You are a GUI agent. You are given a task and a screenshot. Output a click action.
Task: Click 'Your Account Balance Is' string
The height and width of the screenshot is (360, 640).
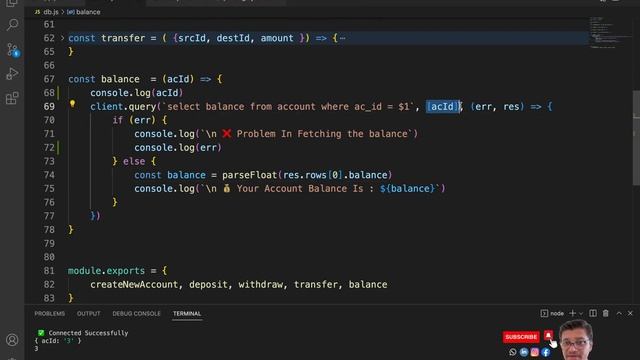point(300,189)
